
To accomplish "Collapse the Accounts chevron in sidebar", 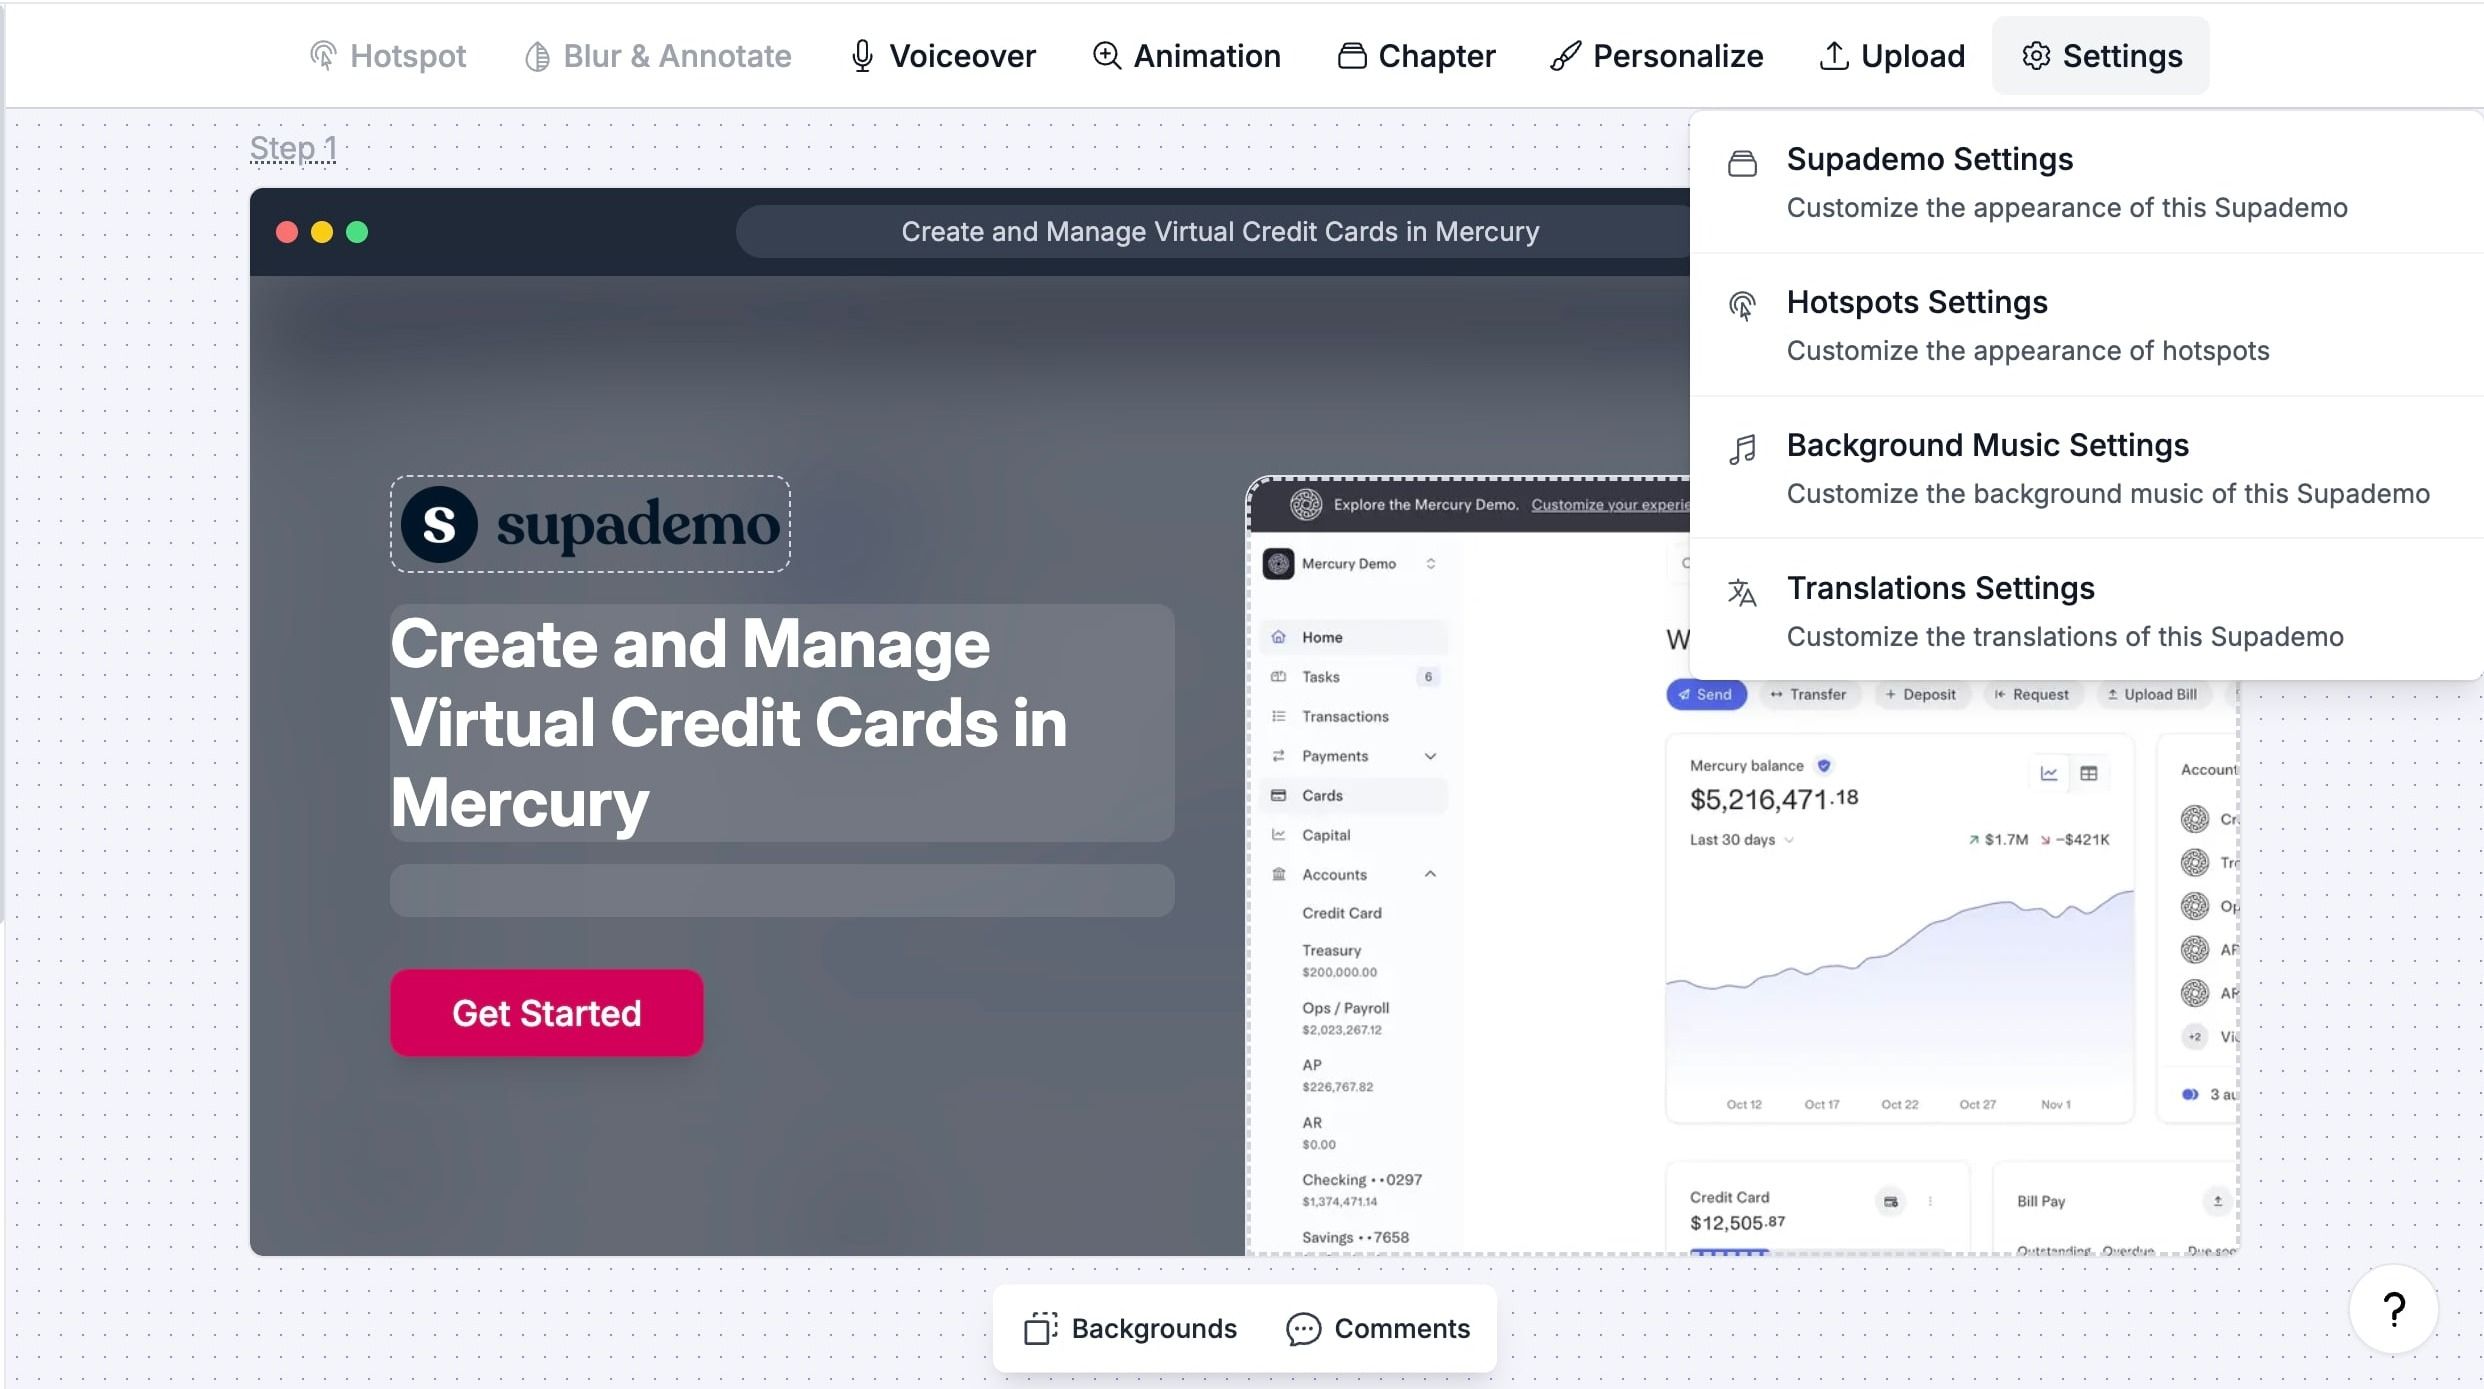I will click(x=1430, y=874).
